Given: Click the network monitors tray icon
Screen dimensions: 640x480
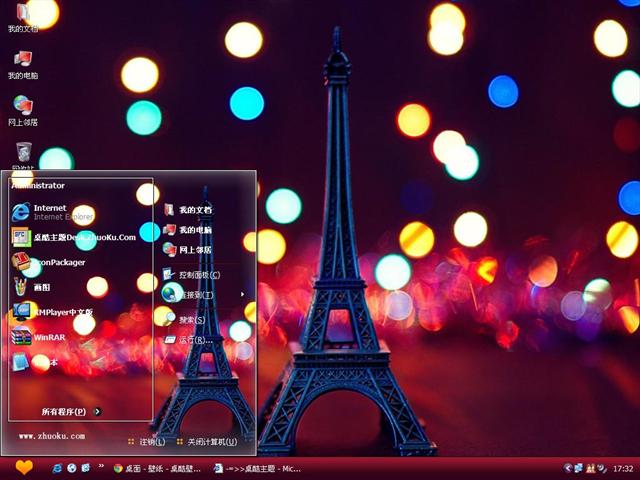Looking at the screenshot, I should point(578,468).
